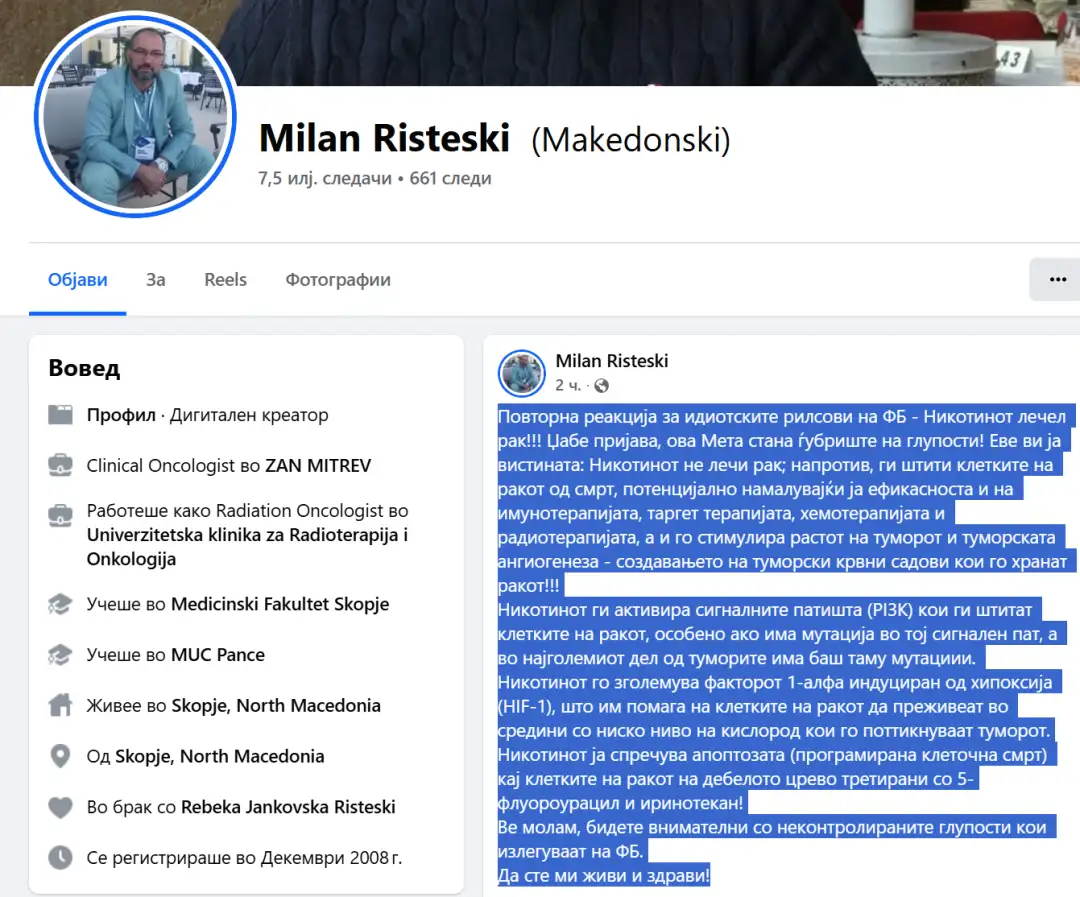Click the three-dot more options button
1080x897 pixels.
(x=1057, y=280)
